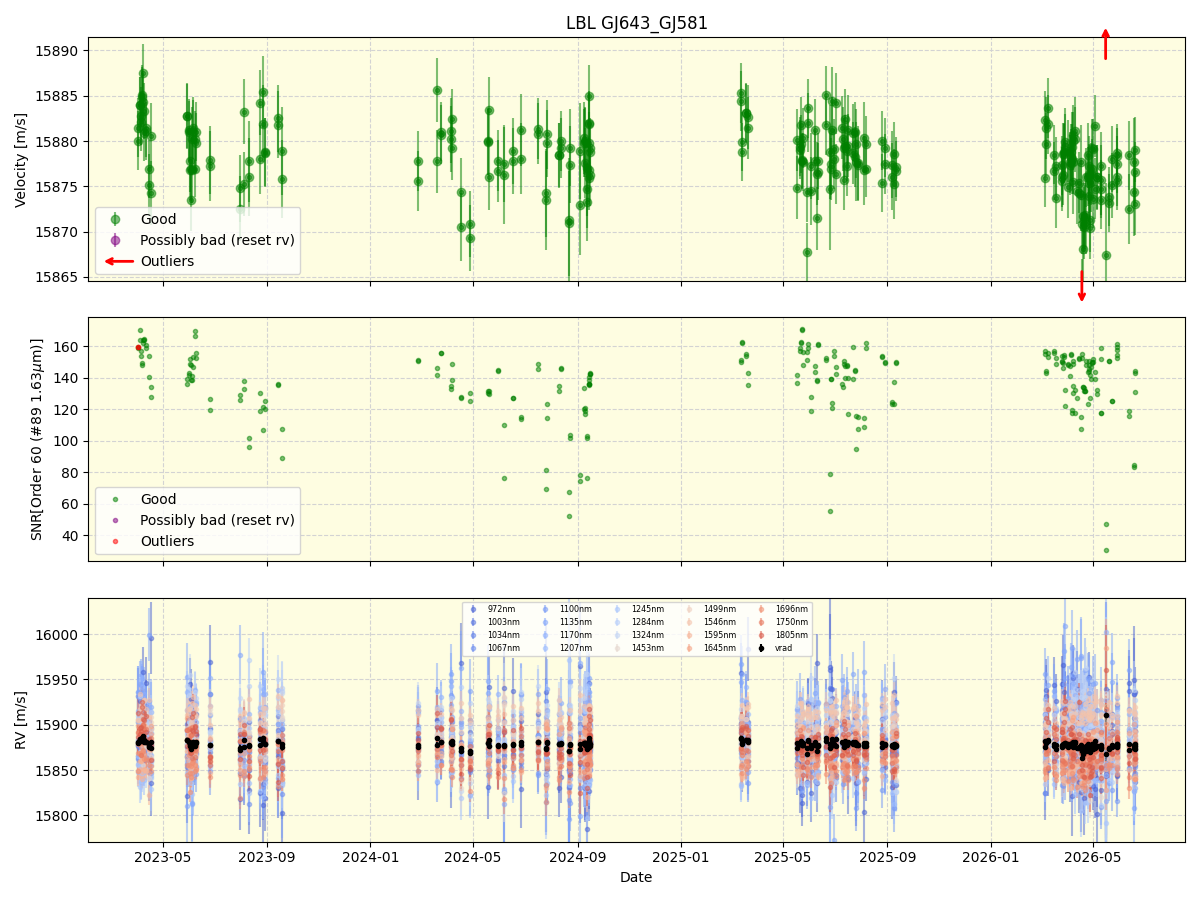The height and width of the screenshot is (900, 1200).
Task: Click the 1003nm legend entry
Action: (495, 622)
